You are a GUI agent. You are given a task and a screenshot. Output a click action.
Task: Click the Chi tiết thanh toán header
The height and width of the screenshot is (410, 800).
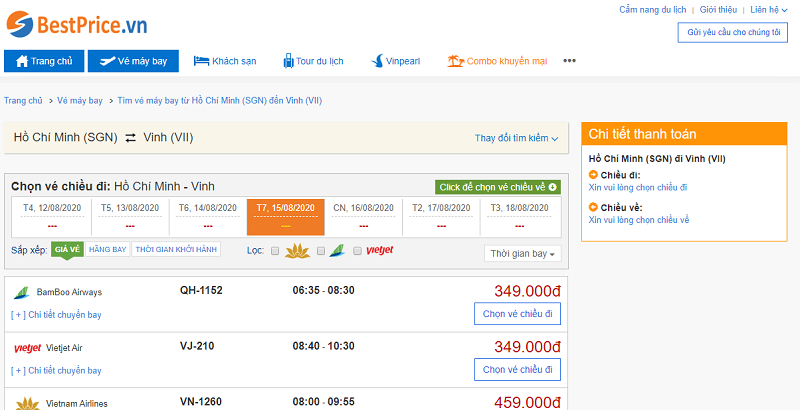684,134
